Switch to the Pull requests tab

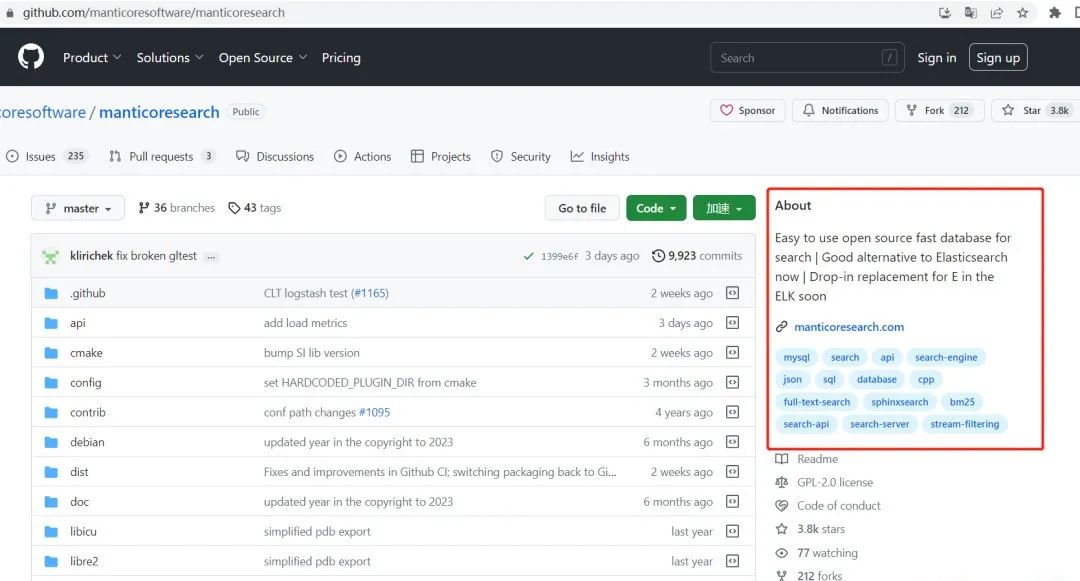point(162,156)
